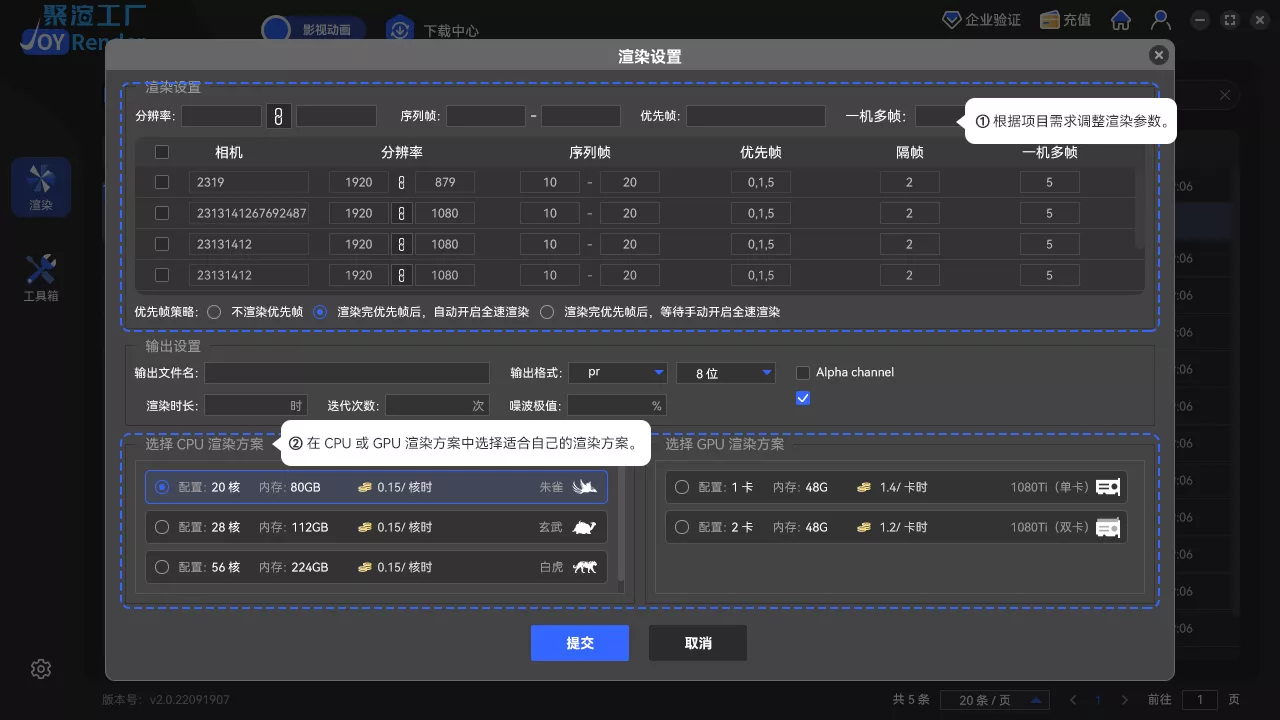Screen dimensions: 1280x720
Task: Click the 渲染时长 input field
Action: click(255, 405)
